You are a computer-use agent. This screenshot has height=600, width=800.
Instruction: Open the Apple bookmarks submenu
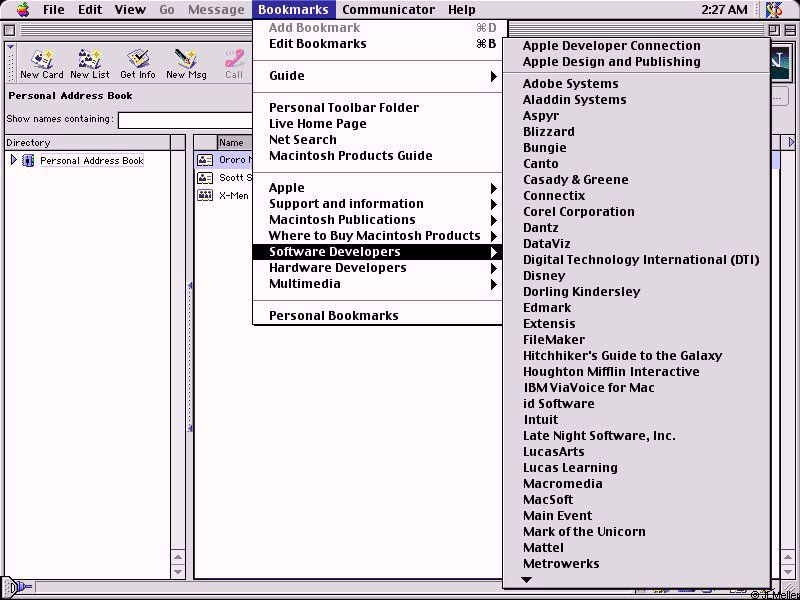click(x=378, y=188)
